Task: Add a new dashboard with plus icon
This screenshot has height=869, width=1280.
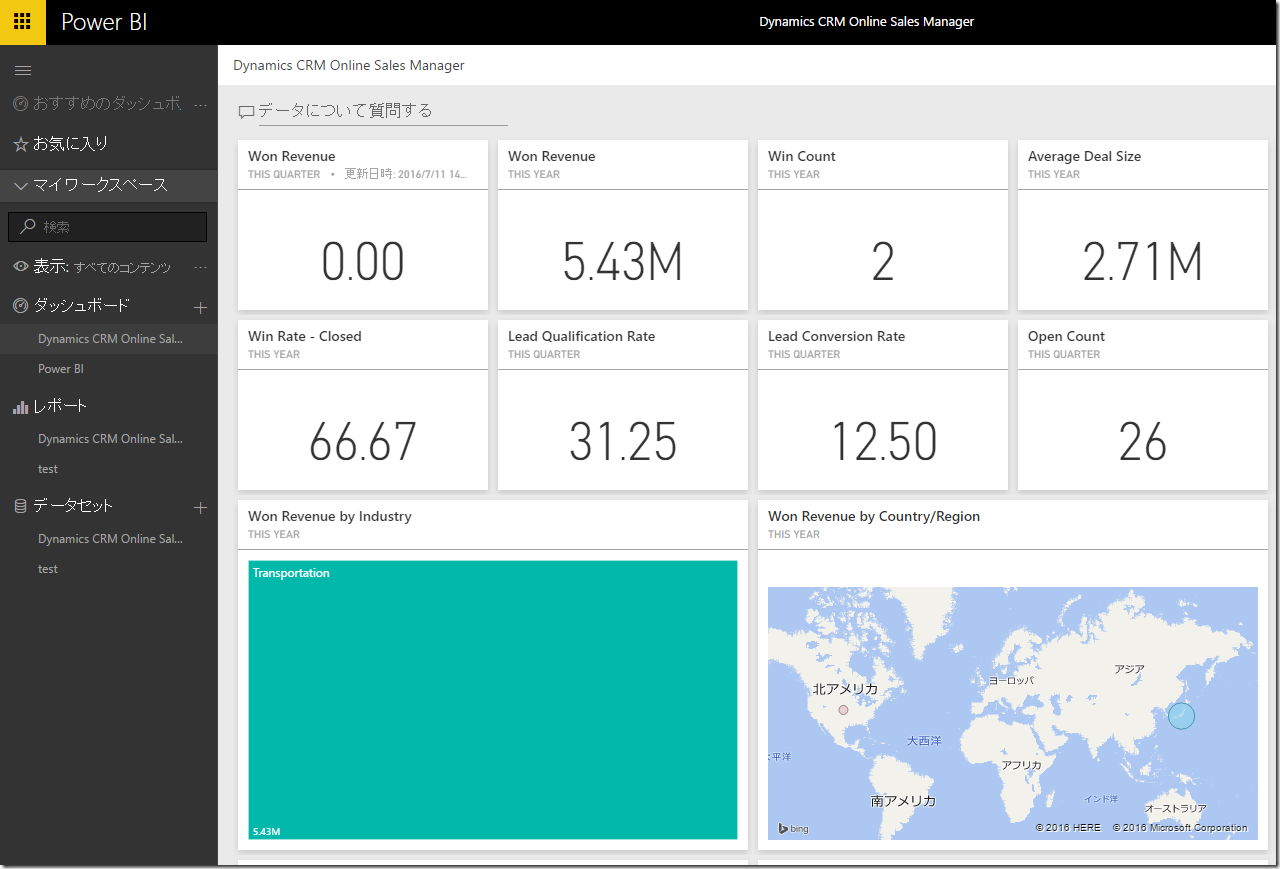Action: (200, 308)
